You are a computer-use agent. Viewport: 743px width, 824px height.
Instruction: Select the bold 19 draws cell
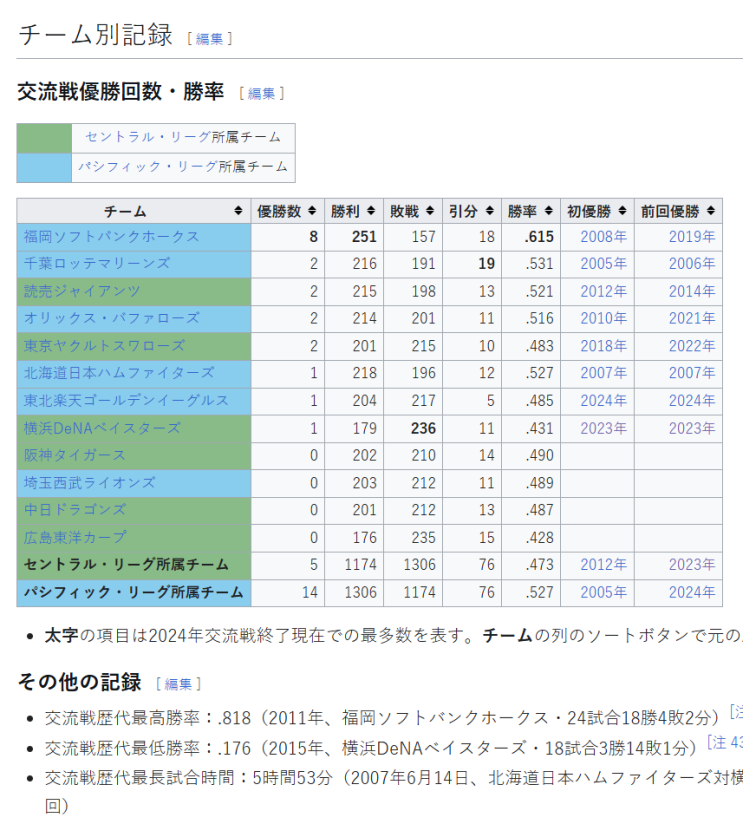(472, 264)
